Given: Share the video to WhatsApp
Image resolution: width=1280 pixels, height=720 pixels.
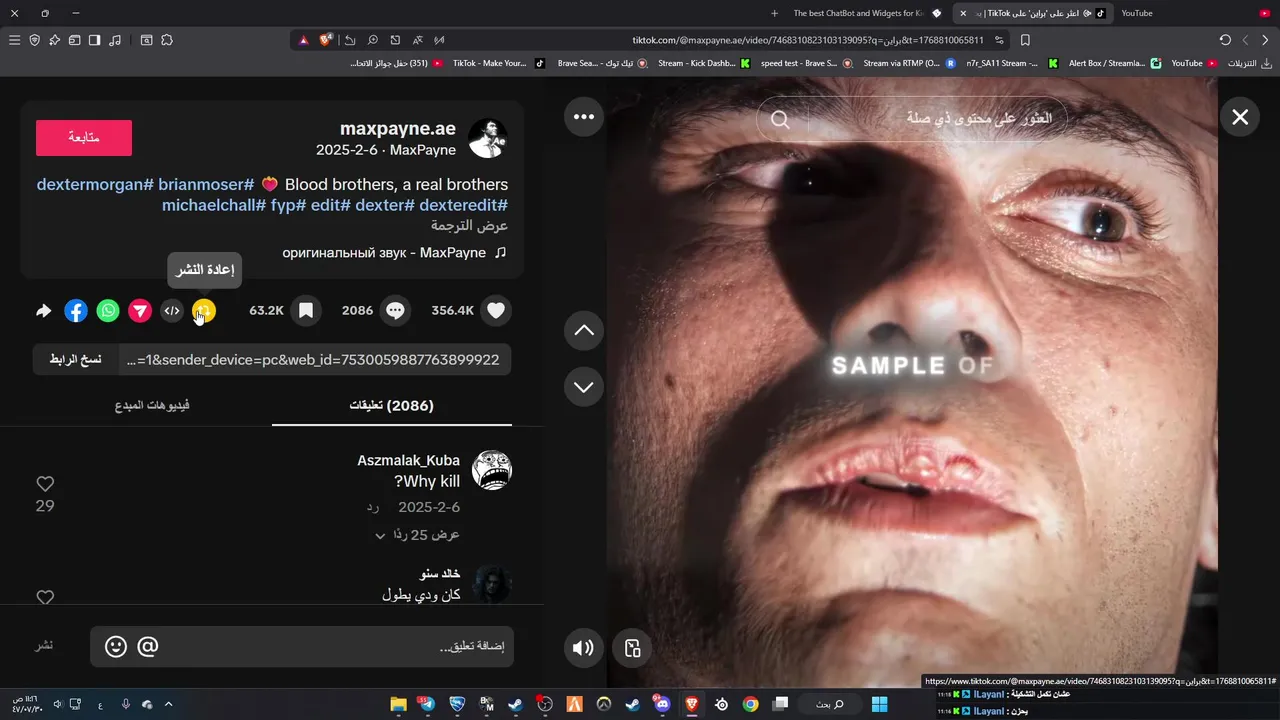Looking at the screenshot, I should pos(108,311).
